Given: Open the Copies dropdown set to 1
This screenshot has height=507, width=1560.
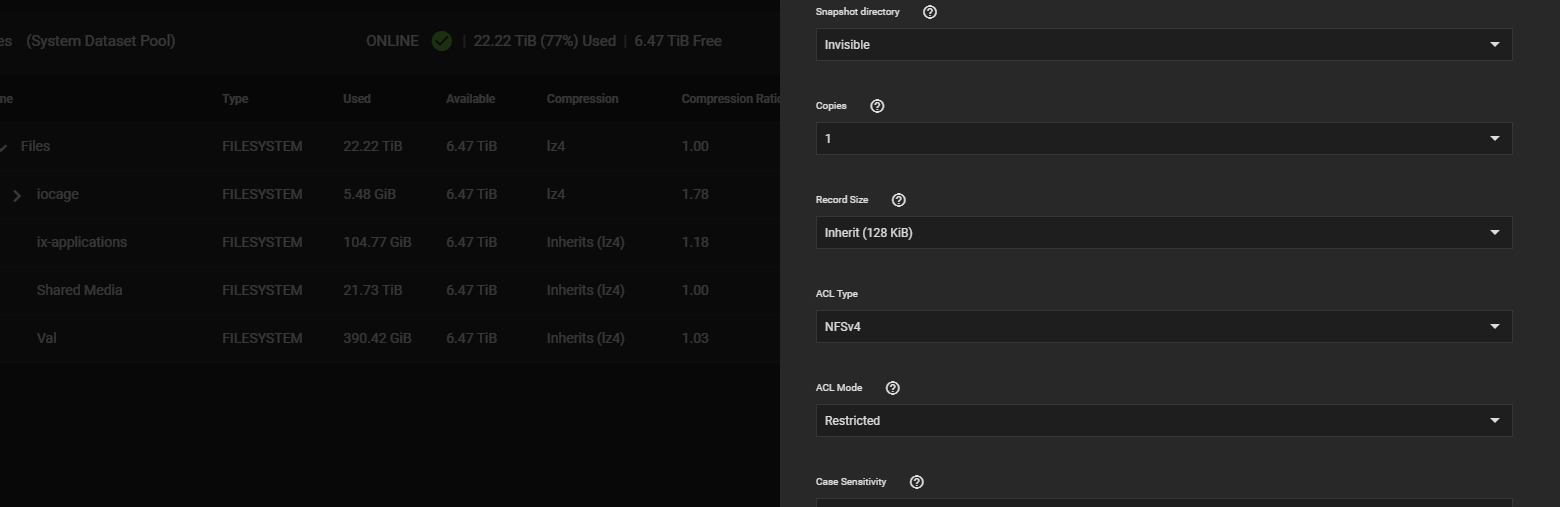Looking at the screenshot, I should coord(1164,139).
